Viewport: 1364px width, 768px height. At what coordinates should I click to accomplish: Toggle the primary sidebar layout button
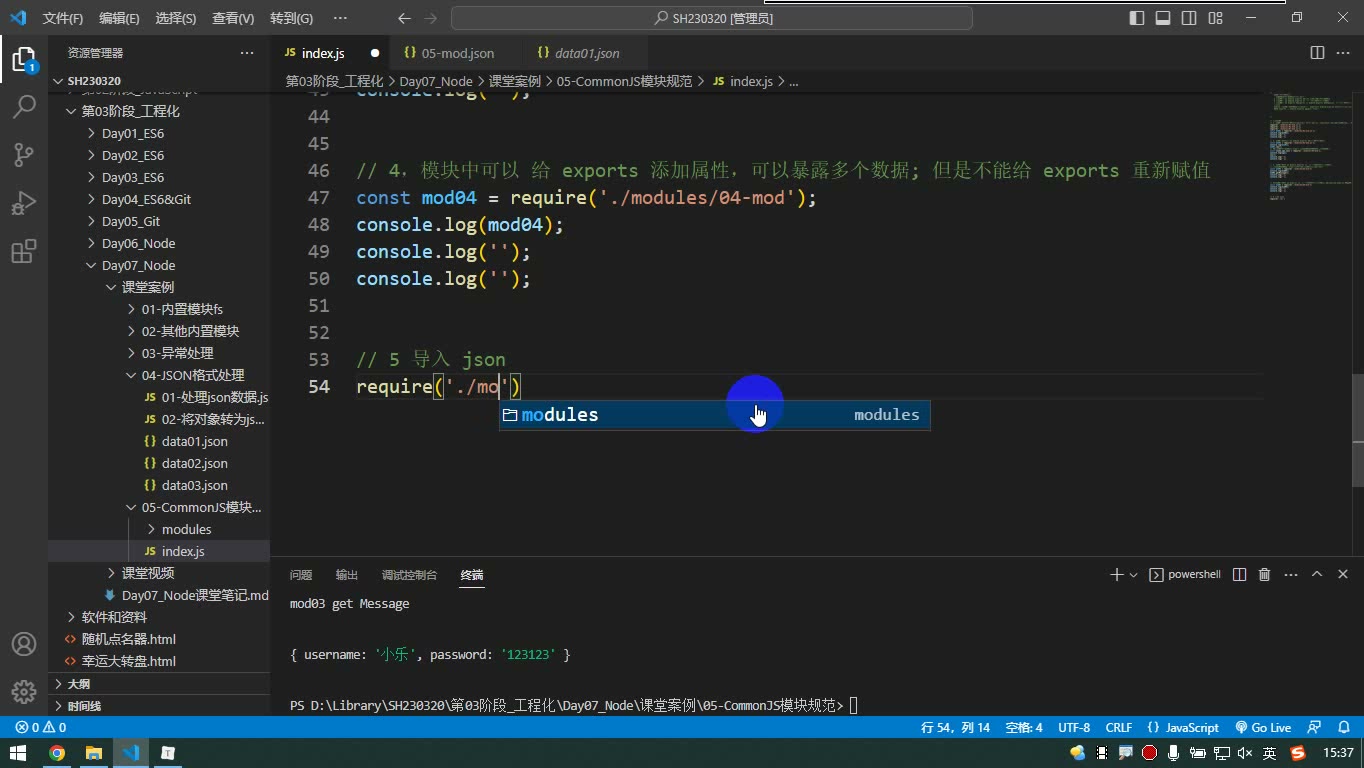(1137, 18)
